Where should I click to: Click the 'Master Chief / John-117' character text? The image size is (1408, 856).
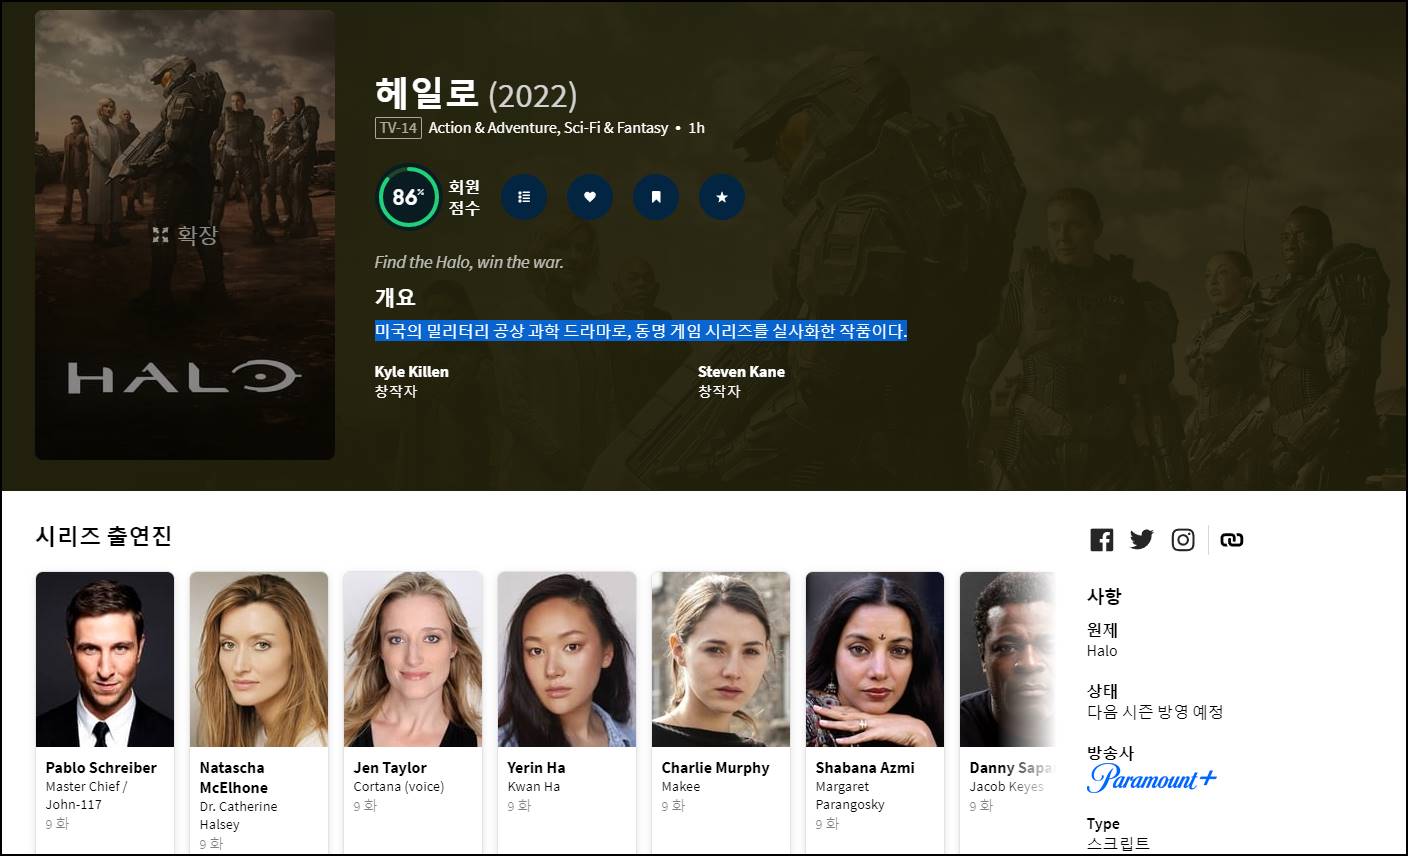point(86,795)
